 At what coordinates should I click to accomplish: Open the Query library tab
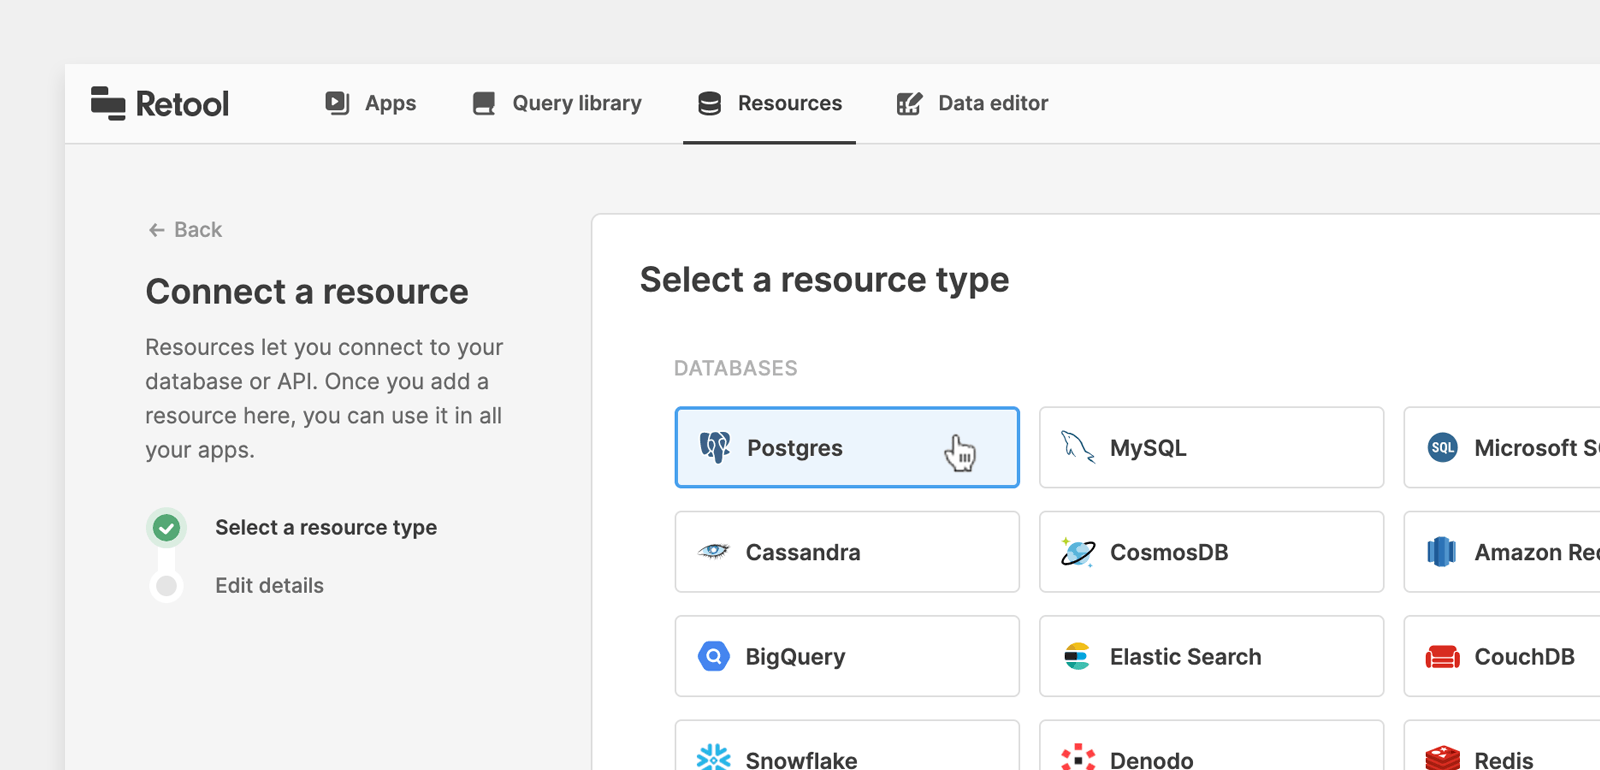point(557,103)
